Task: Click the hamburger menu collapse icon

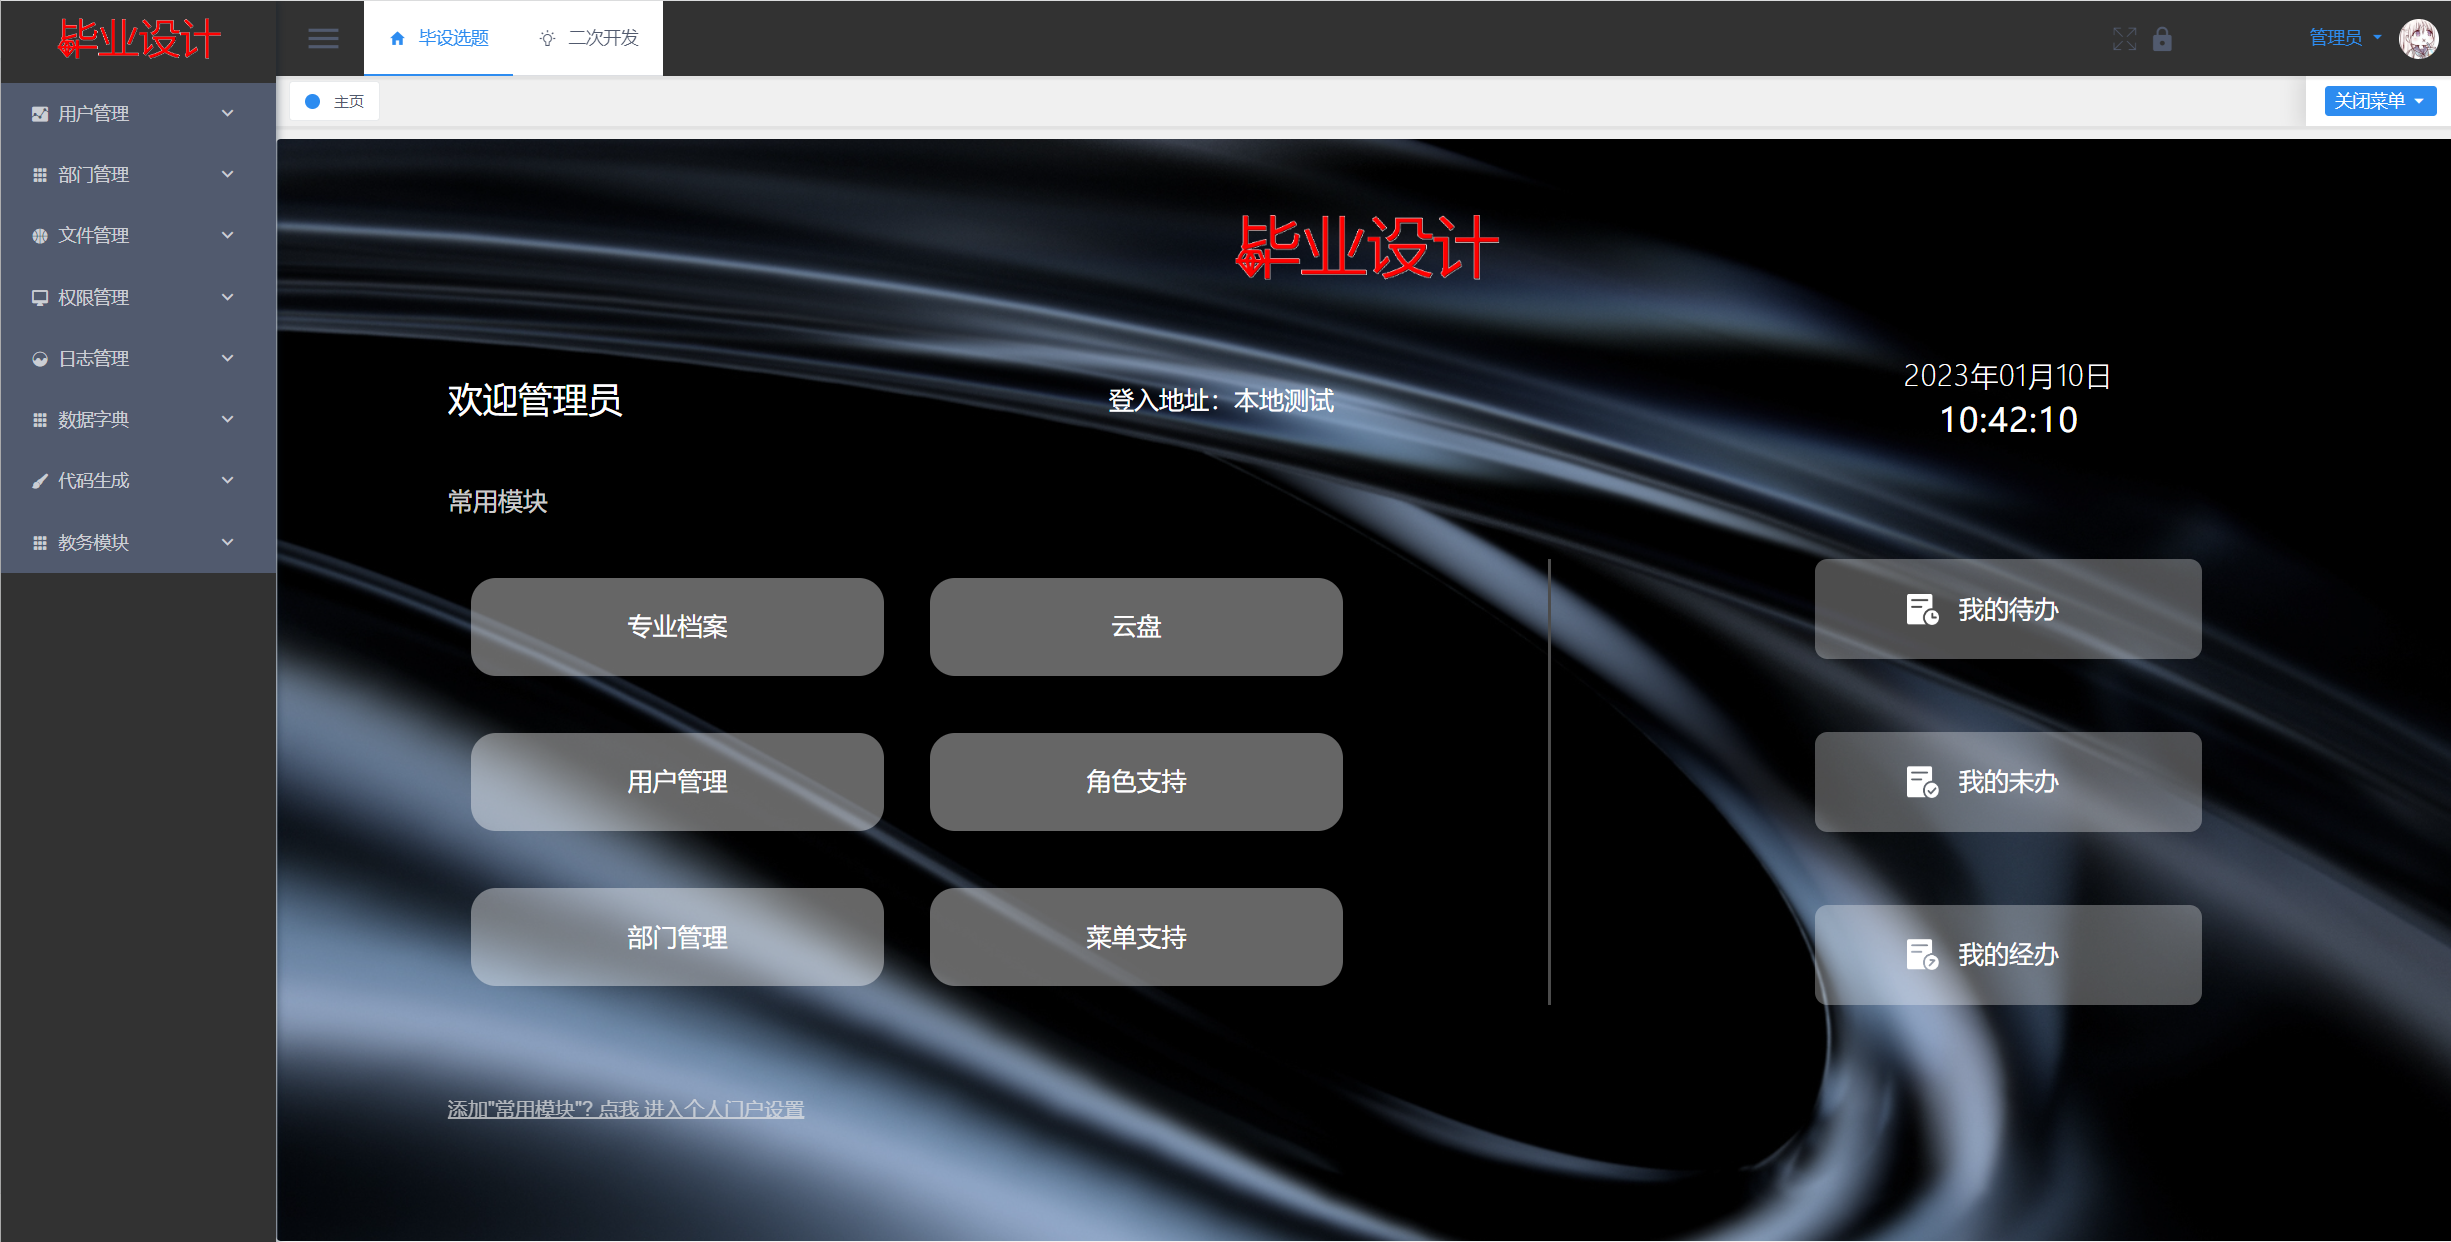Action: pyautogui.click(x=322, y=38)
